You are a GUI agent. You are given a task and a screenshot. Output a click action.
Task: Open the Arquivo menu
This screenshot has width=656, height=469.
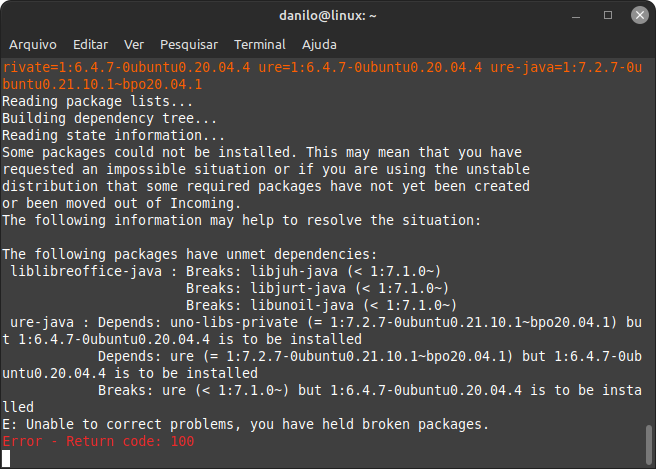[33, 44]
